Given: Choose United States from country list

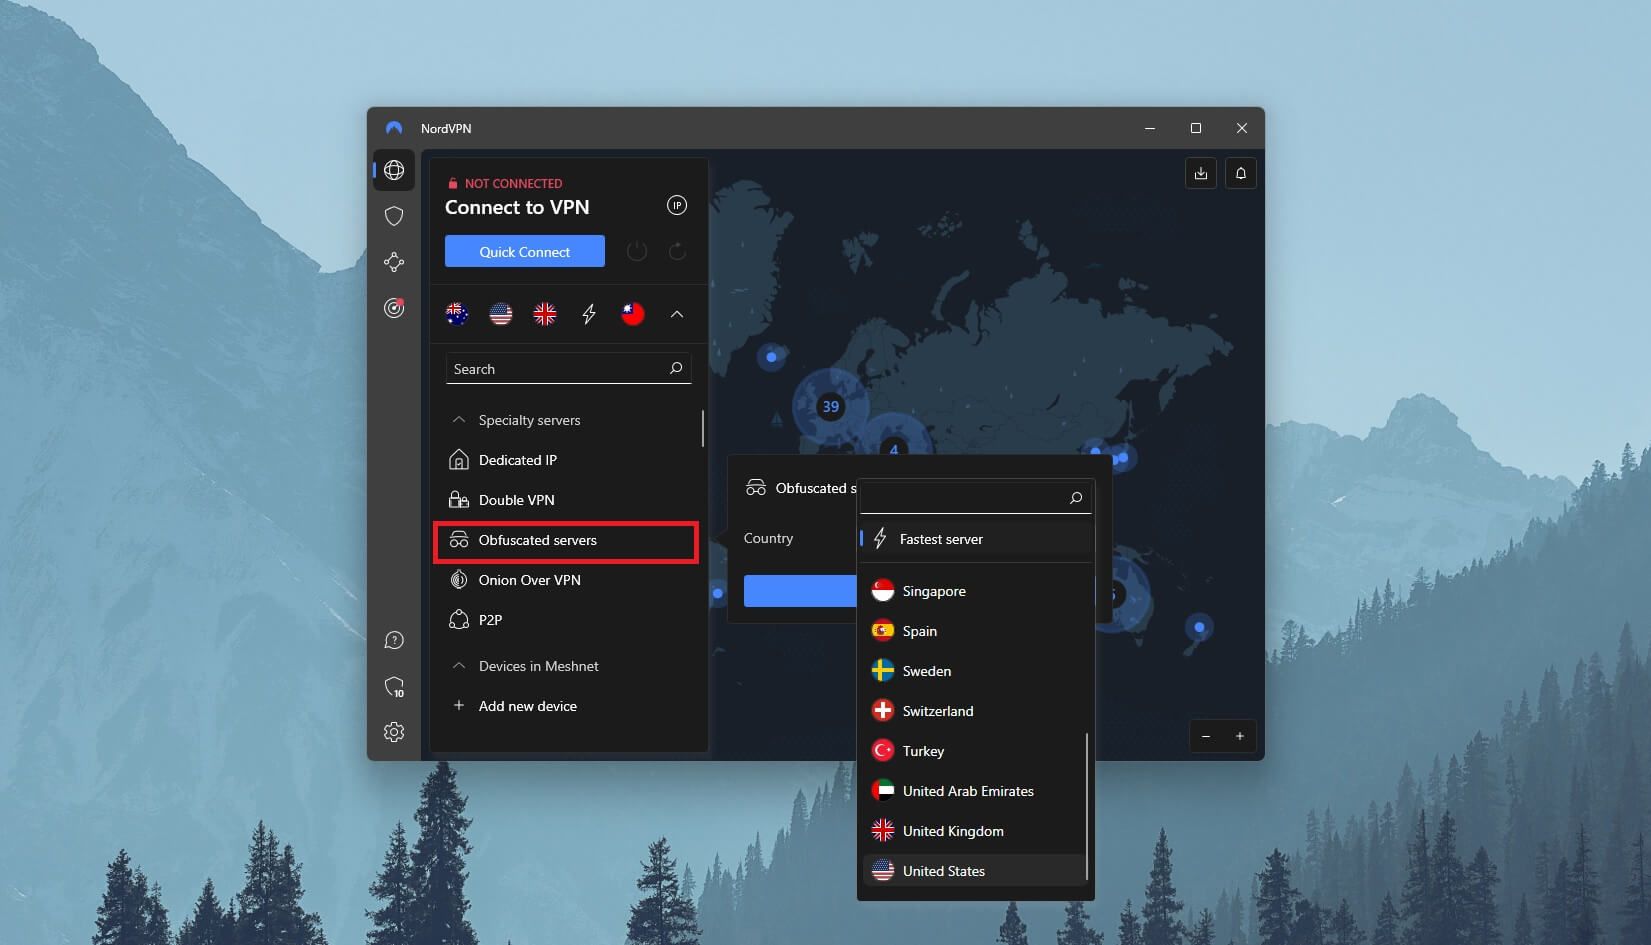Looking at the screenshot, I should pyautogui.click(x=975, y=871).
